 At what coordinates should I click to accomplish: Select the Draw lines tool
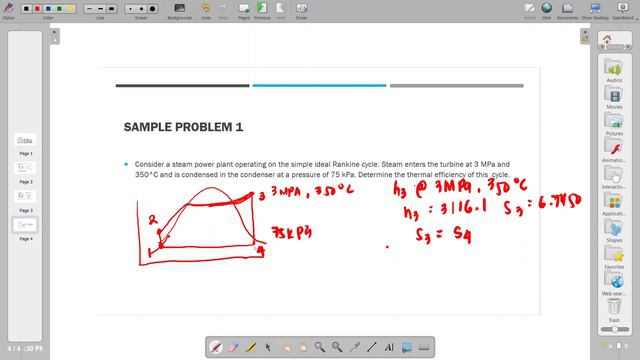(x=372, y=347)
